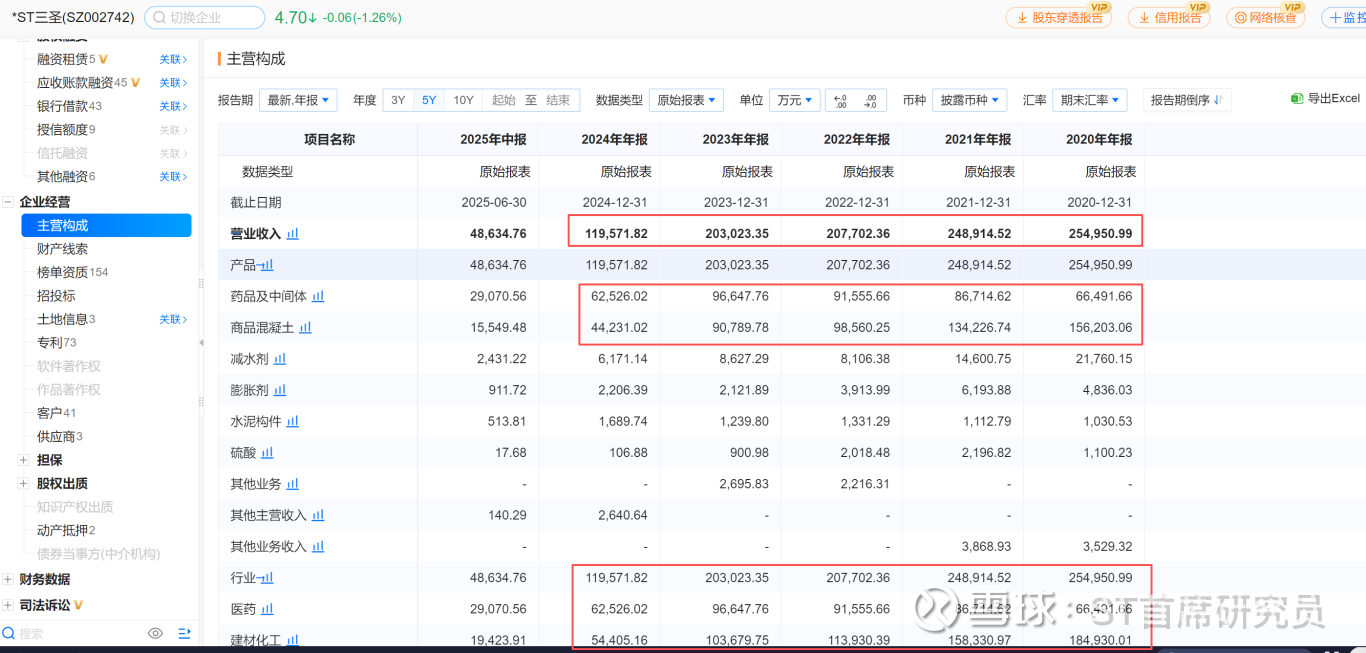Select the 3Y year range option
The image size is (1366, 653).
[x=398, y=100]
